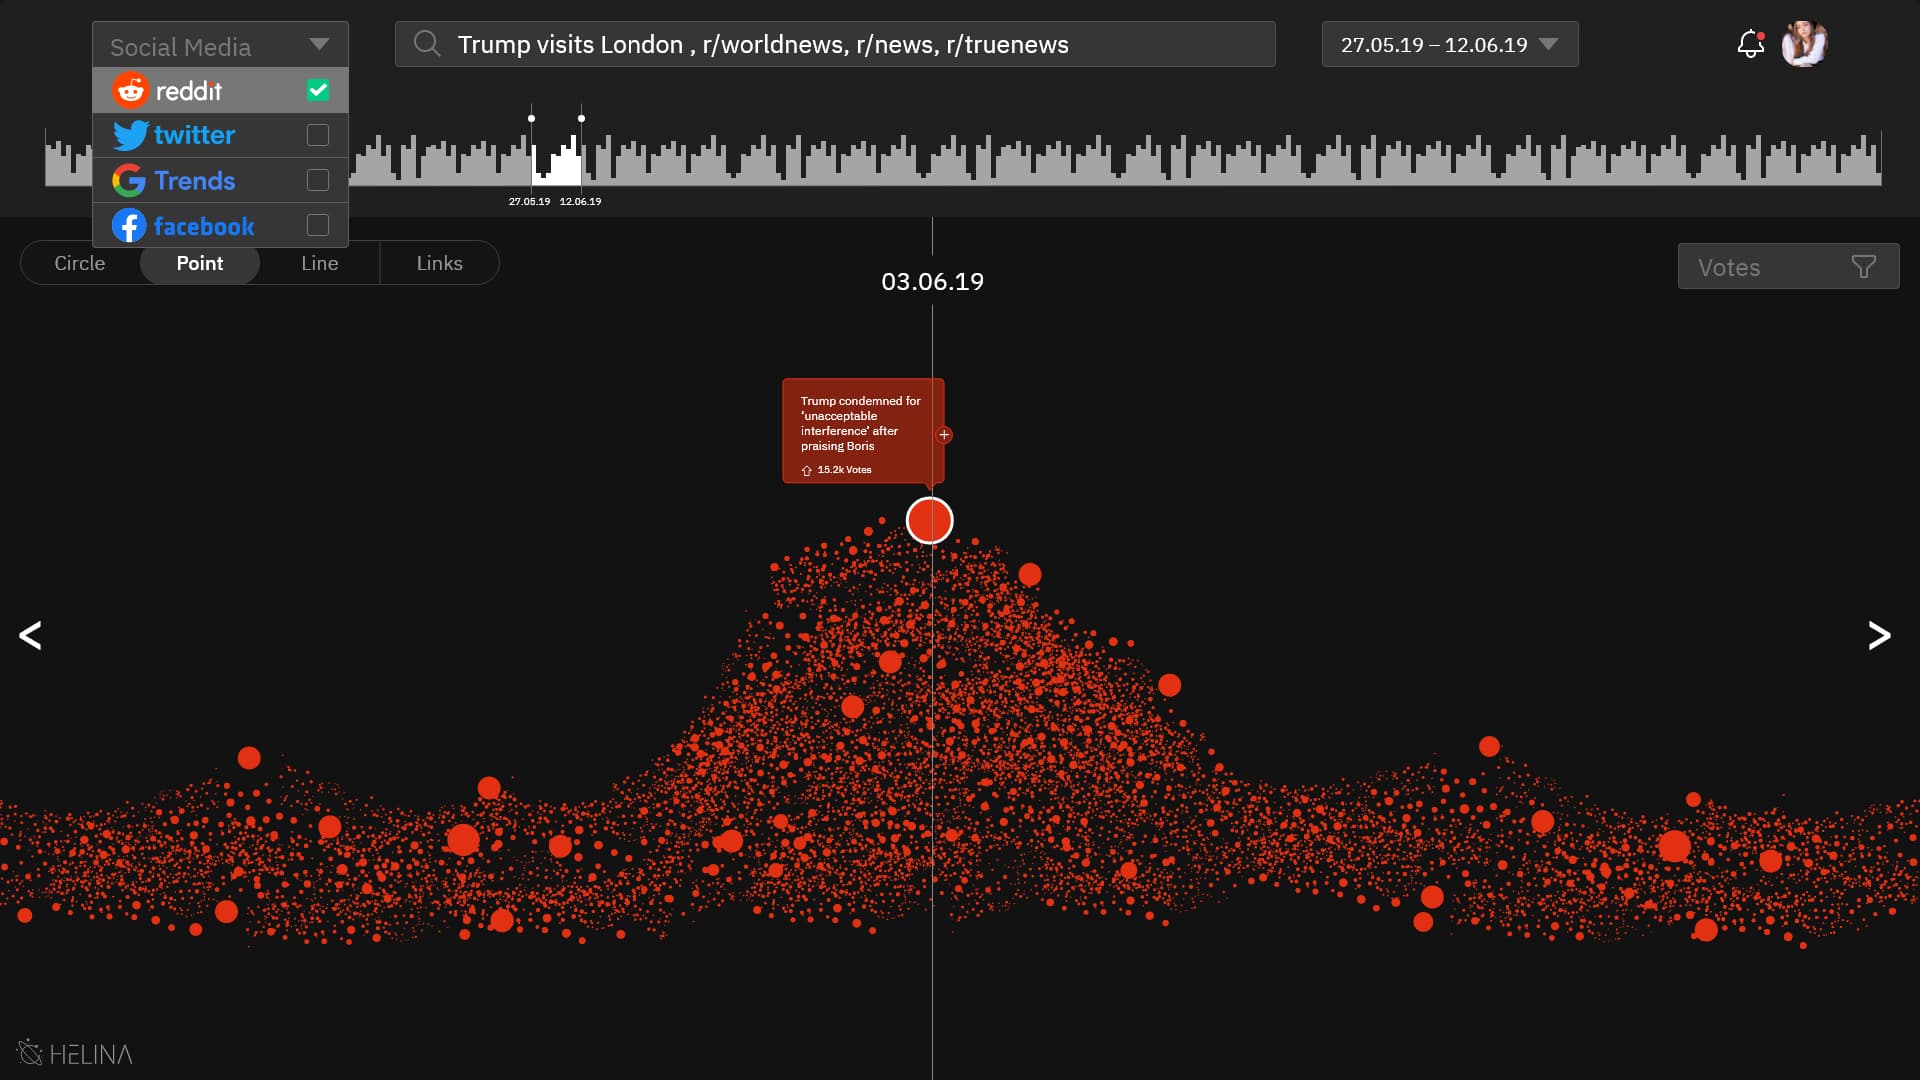The height and width of the screenshot is (1080, 1920).
Task: Click the Helina logo
Action: 75,1053
